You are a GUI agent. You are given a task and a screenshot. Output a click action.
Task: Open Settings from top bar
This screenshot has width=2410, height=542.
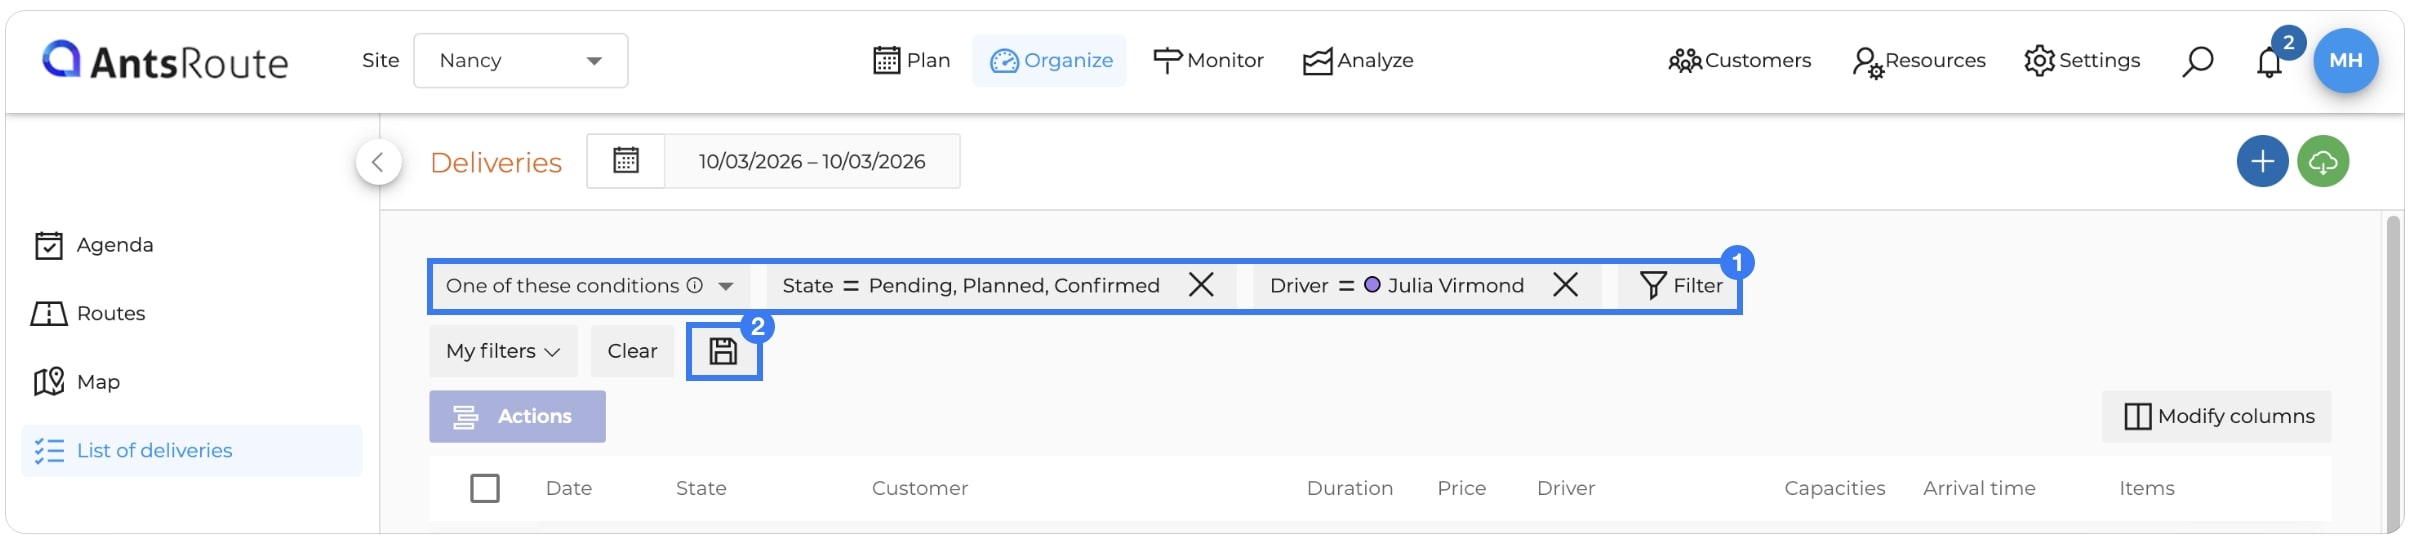[x=2082, y=61]
